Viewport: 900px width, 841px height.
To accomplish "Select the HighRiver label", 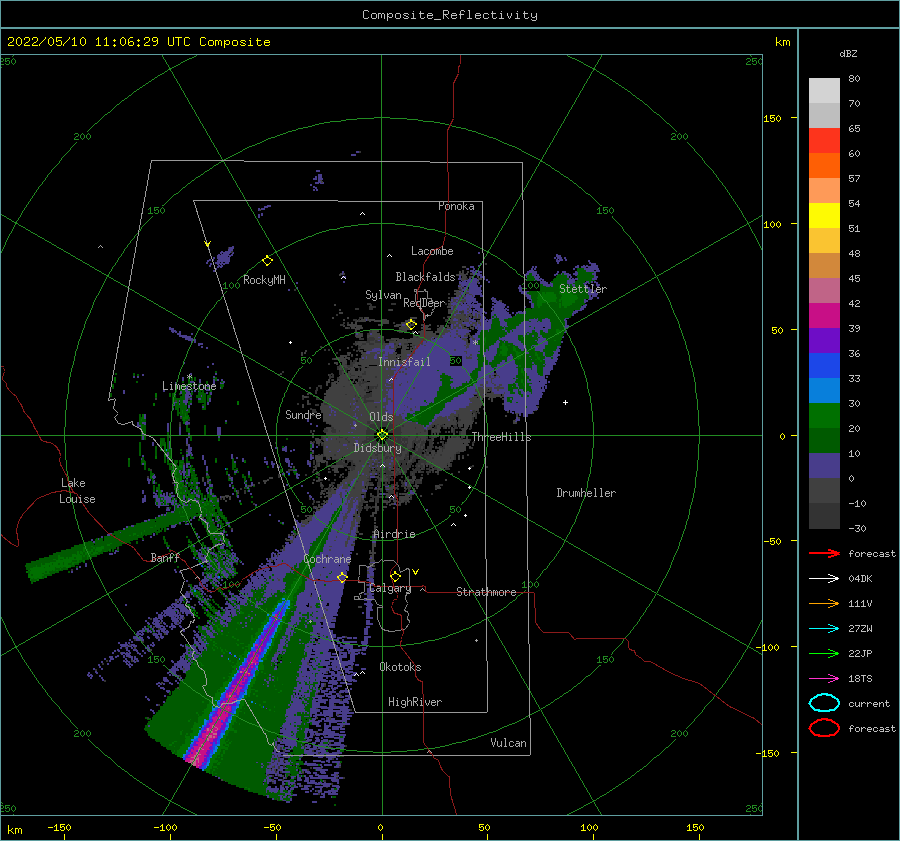I will (415, 703).
